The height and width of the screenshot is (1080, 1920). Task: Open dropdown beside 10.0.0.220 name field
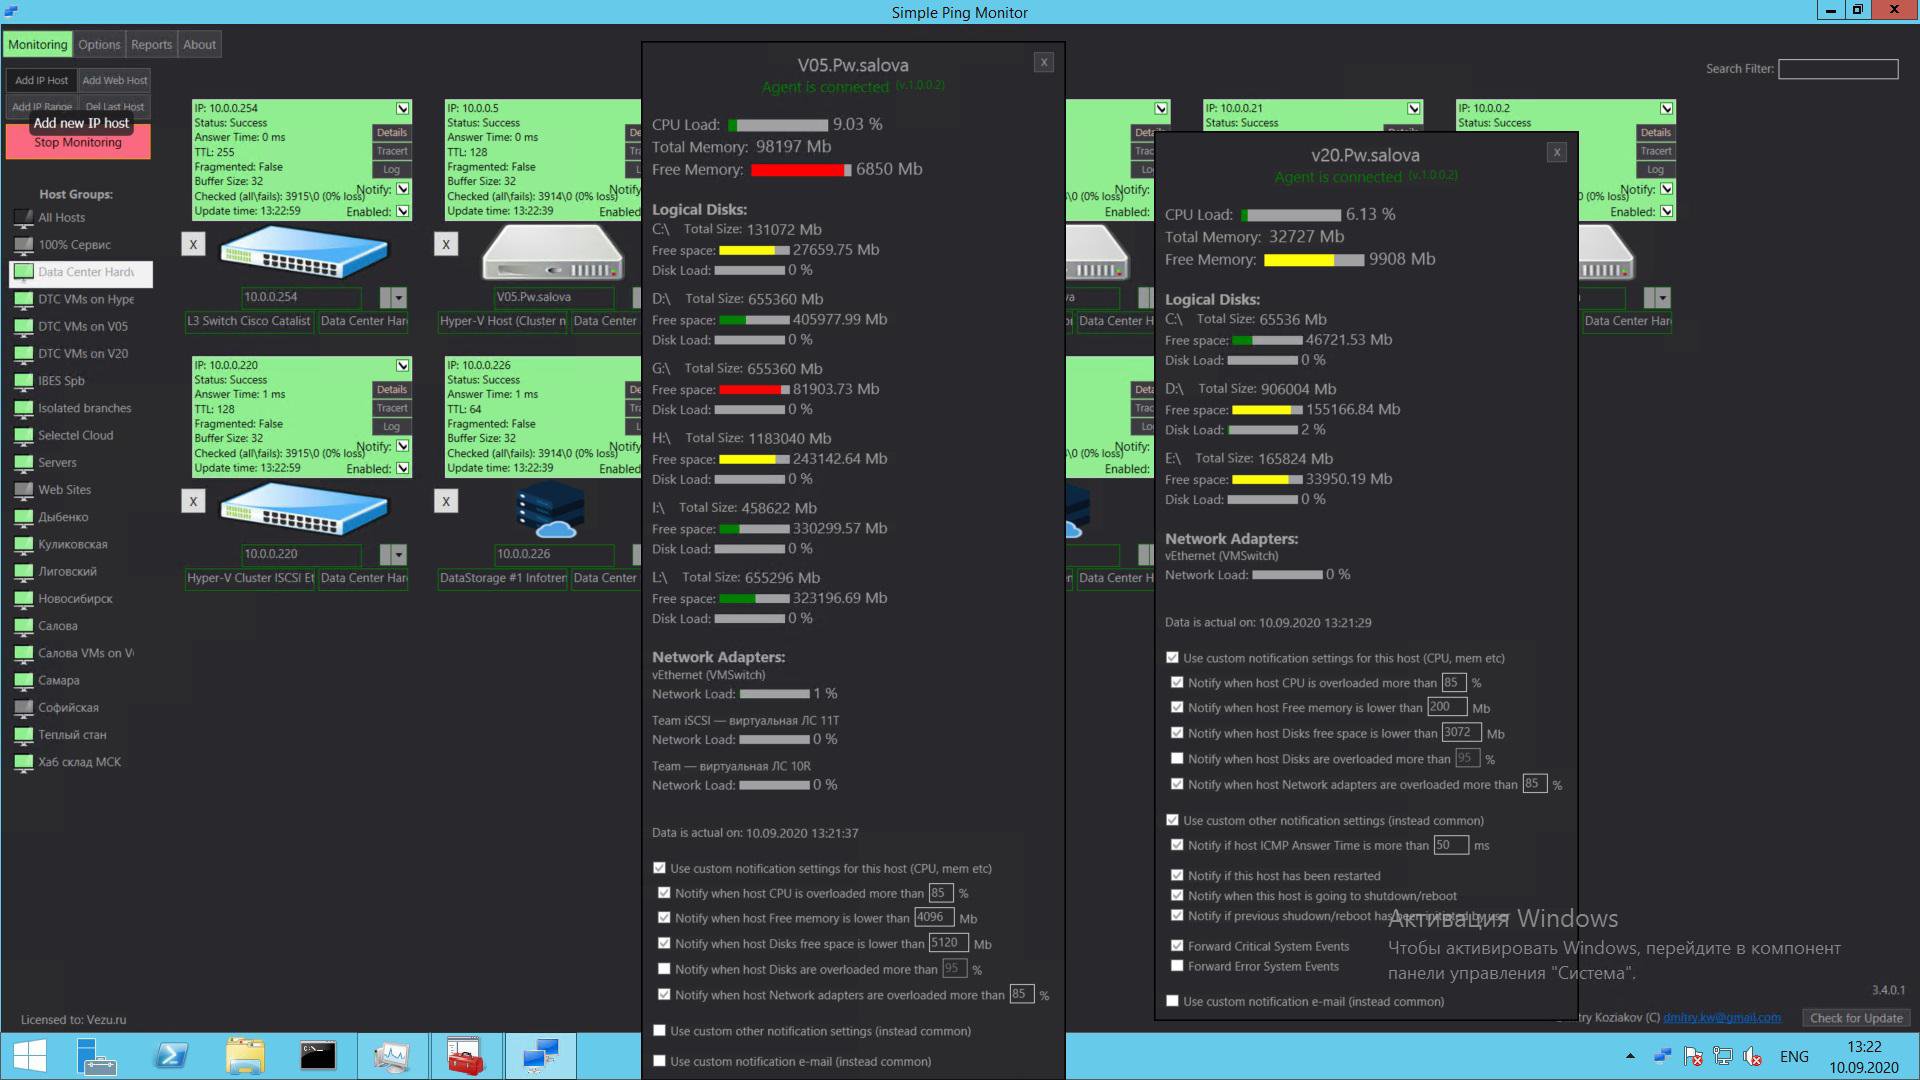coord(398,554)
